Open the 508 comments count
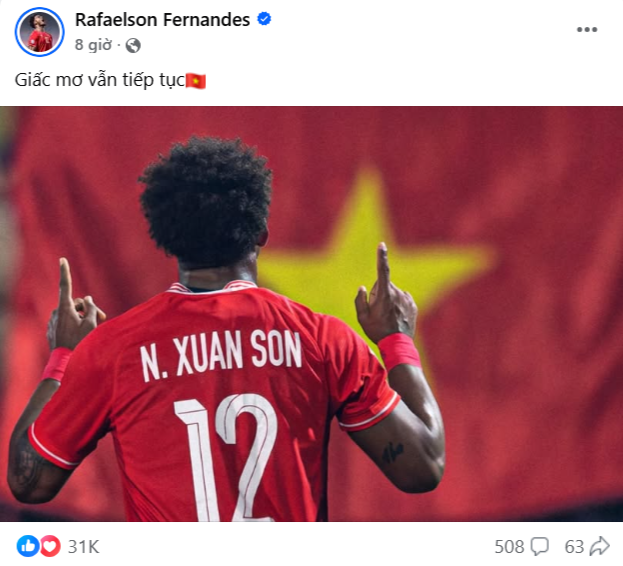Screen dimensions: 623x566 pos(509,547)
